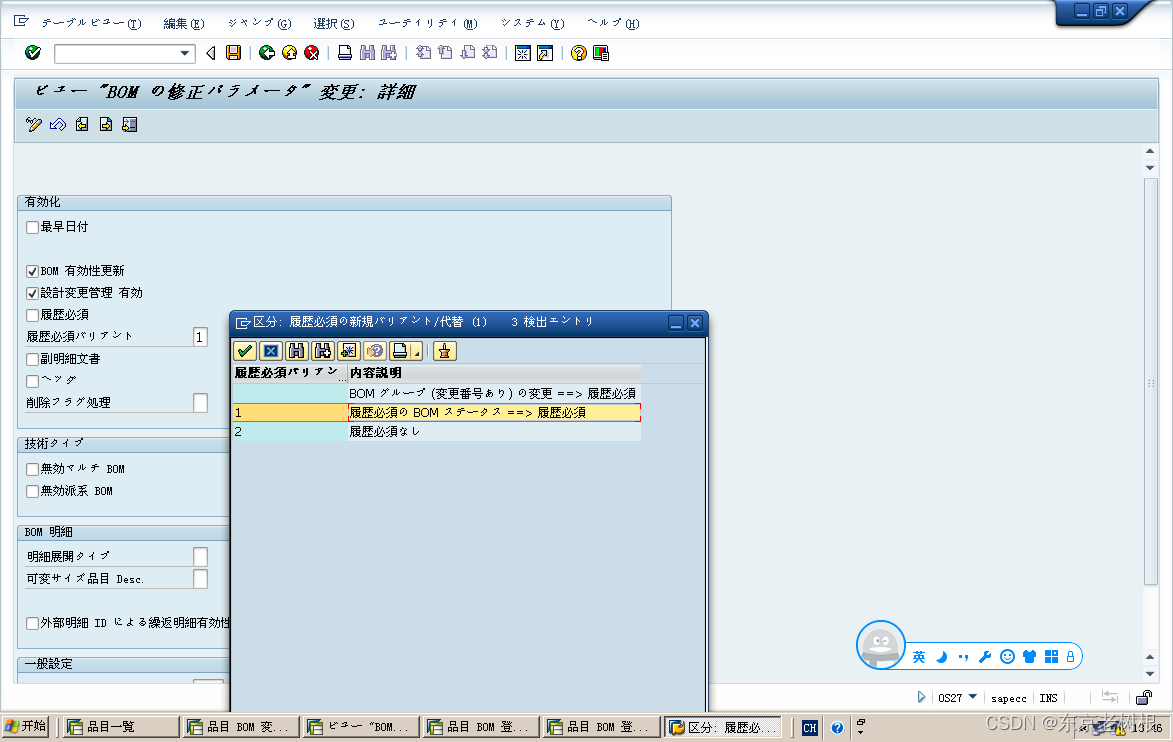Open the command field dropdown arrow

182,52
